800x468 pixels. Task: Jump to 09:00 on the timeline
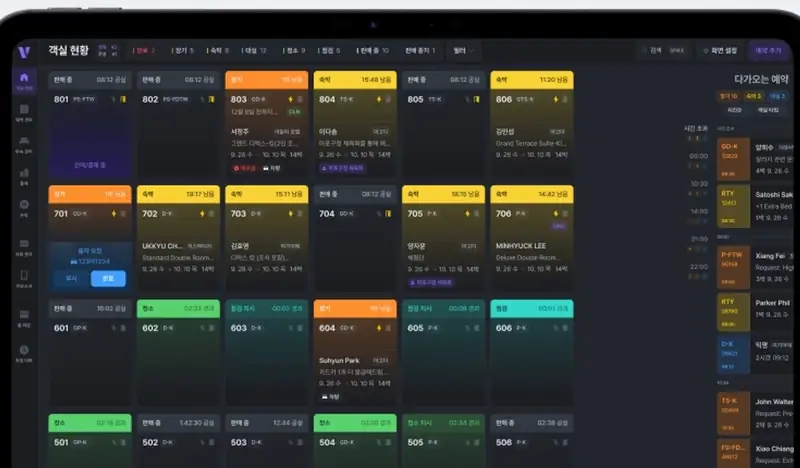point(698,156)
